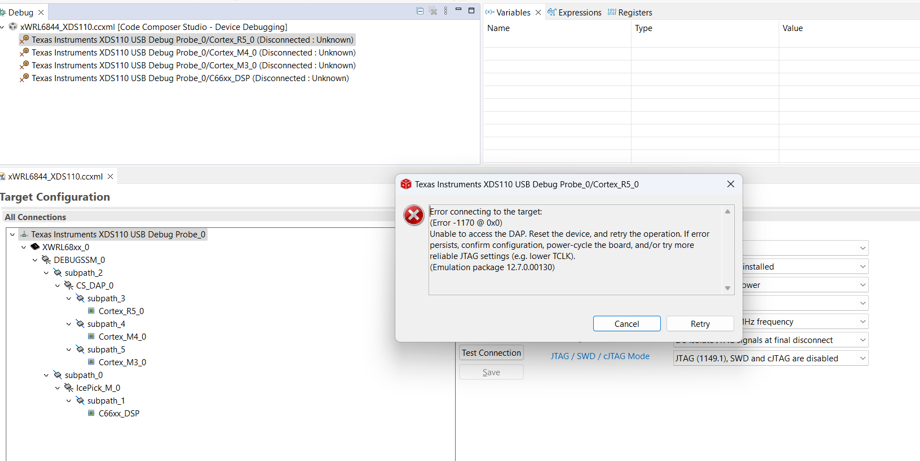
Task: Minimize the Debug view panel
Action: 458,10
